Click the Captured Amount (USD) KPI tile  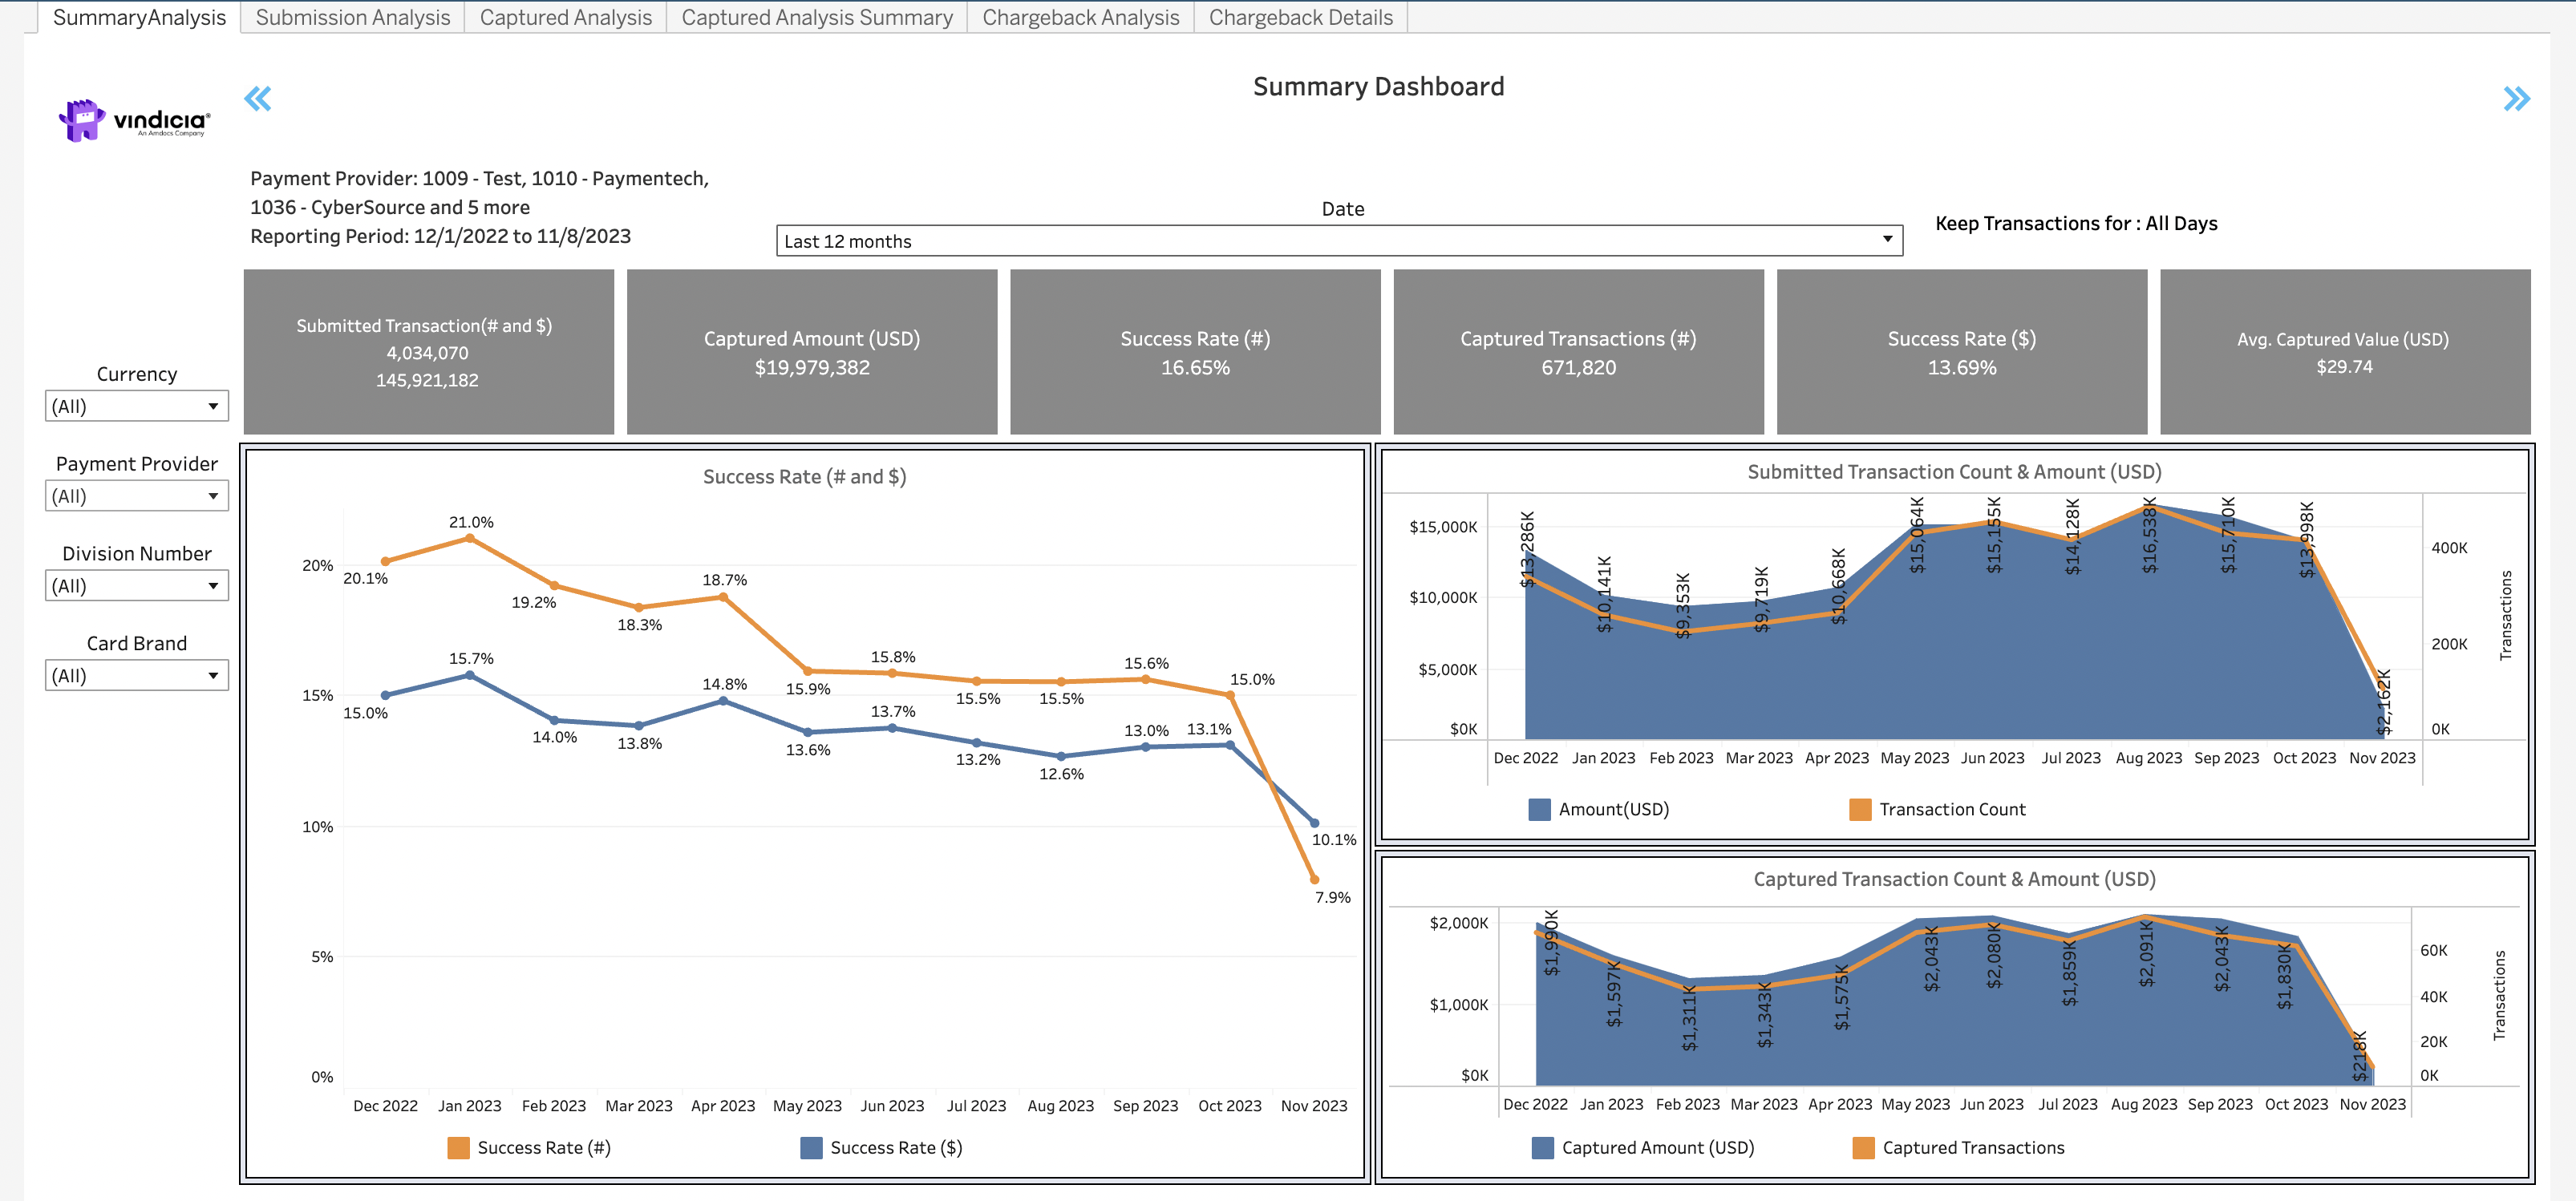[812, 352]
